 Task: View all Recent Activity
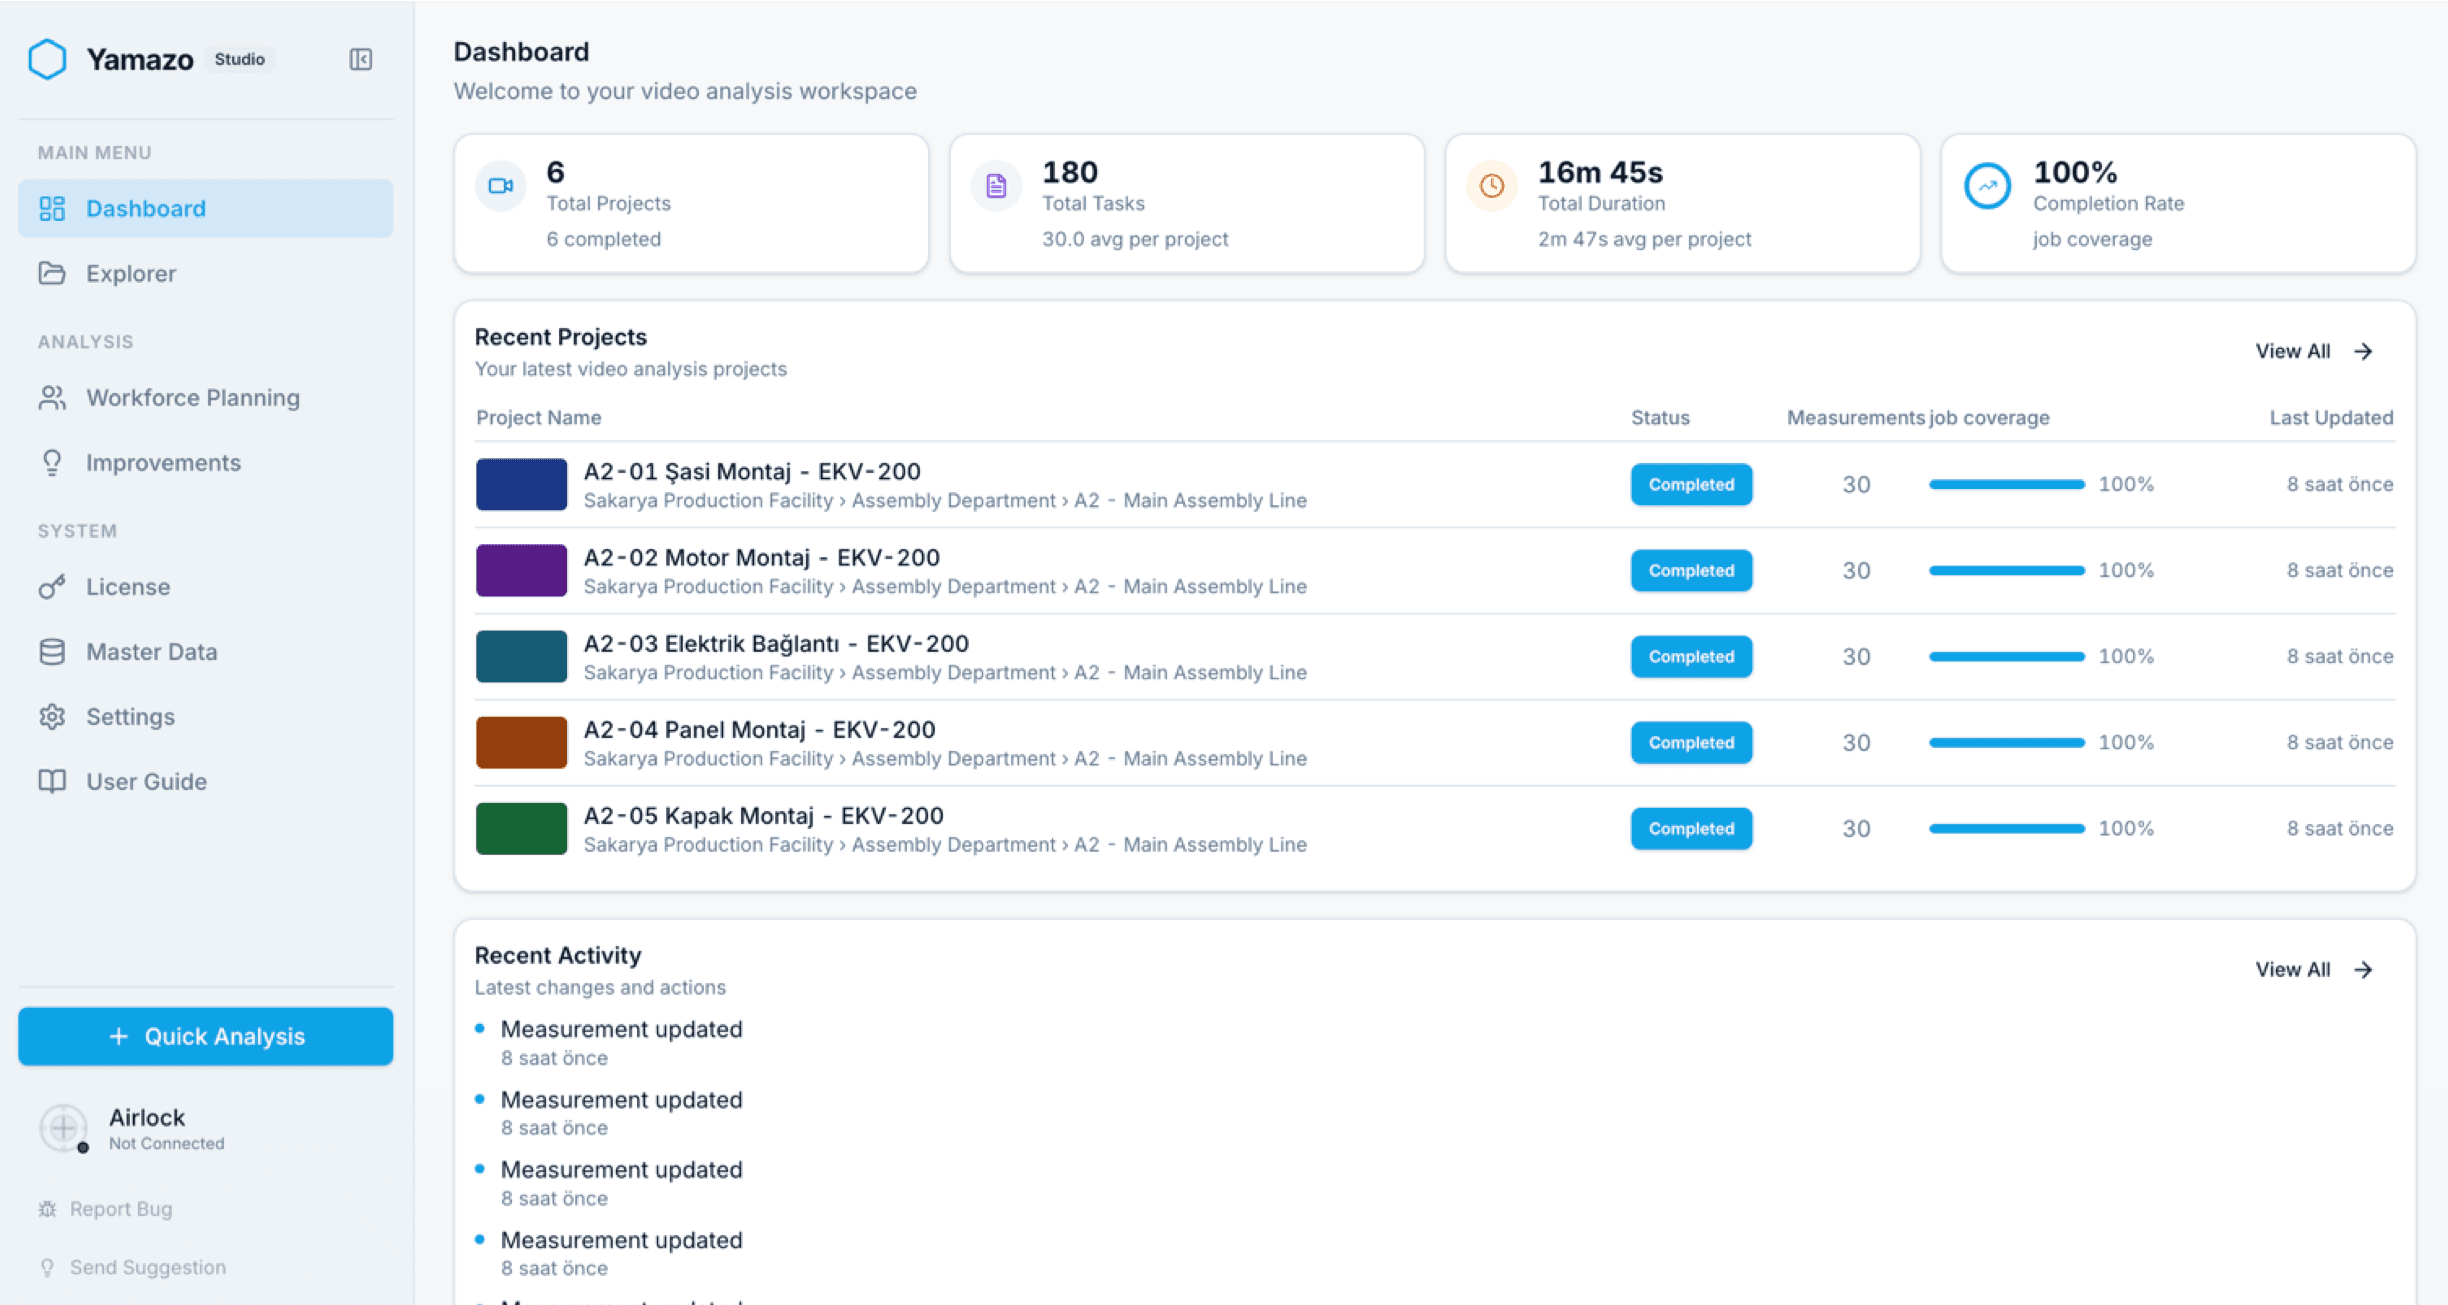(2314, 969)
